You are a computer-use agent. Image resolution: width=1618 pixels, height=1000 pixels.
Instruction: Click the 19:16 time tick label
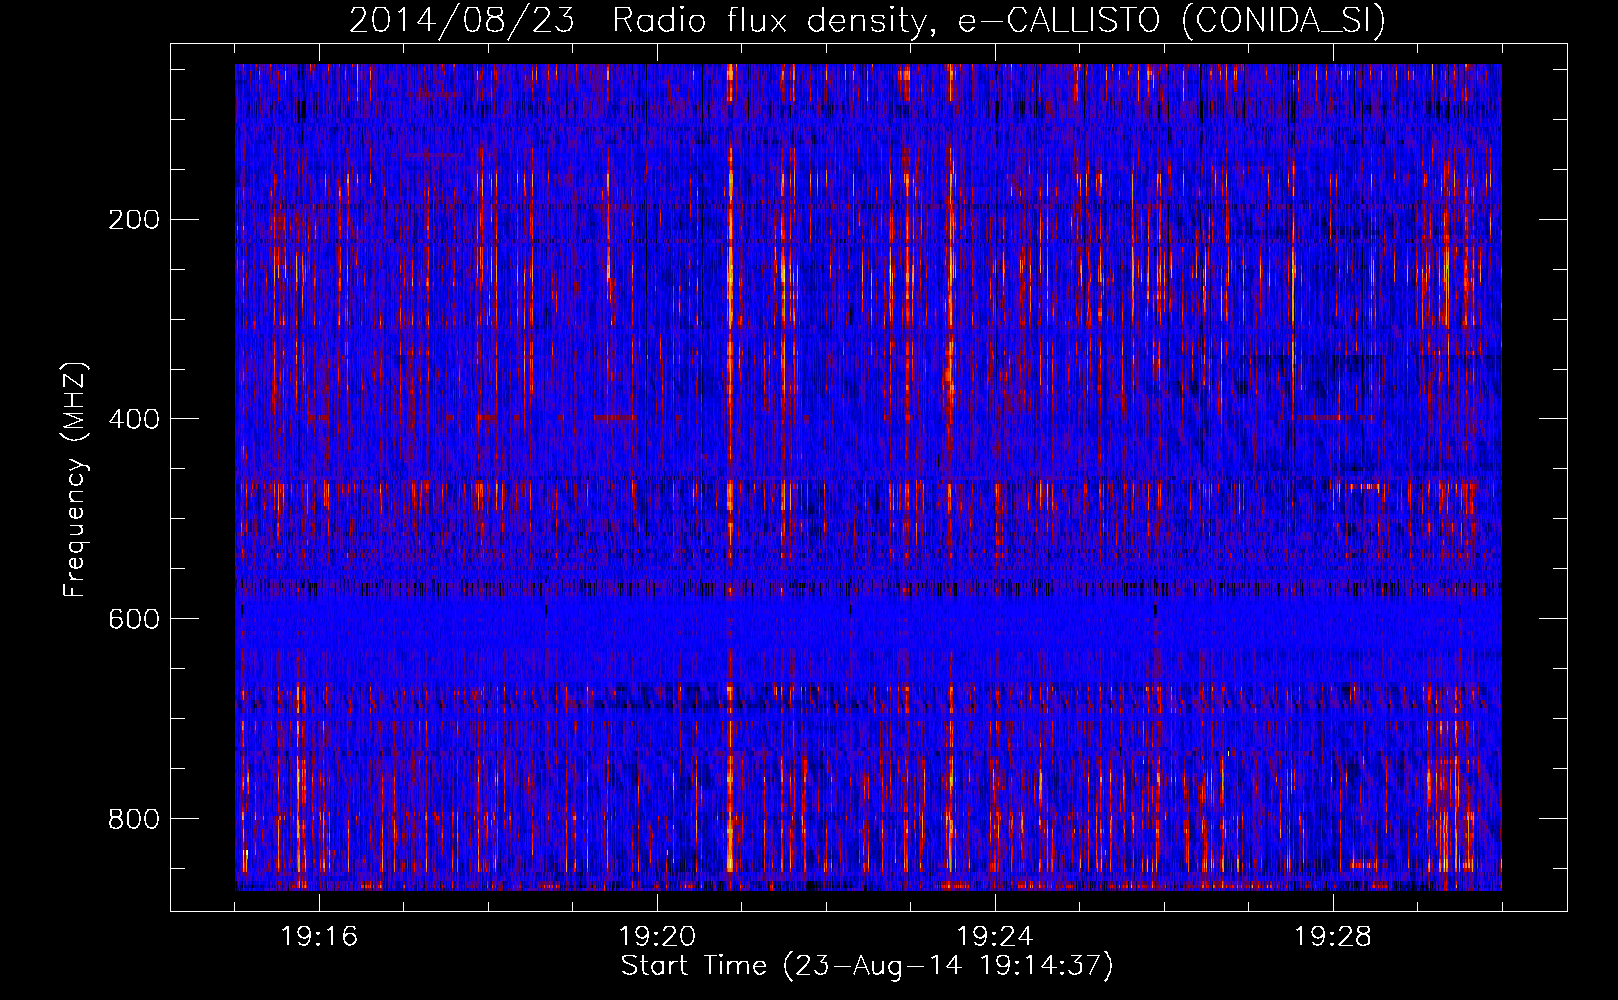pyautogui.click(x=320, y=937)
